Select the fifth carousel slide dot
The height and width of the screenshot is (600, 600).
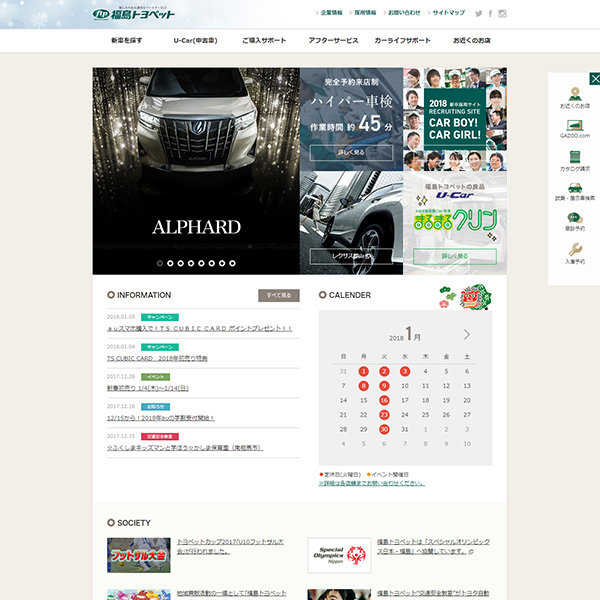point(201,263)
